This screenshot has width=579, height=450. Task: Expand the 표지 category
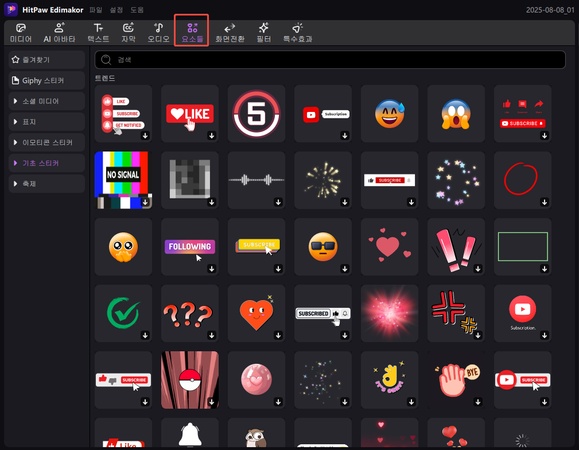47,122
